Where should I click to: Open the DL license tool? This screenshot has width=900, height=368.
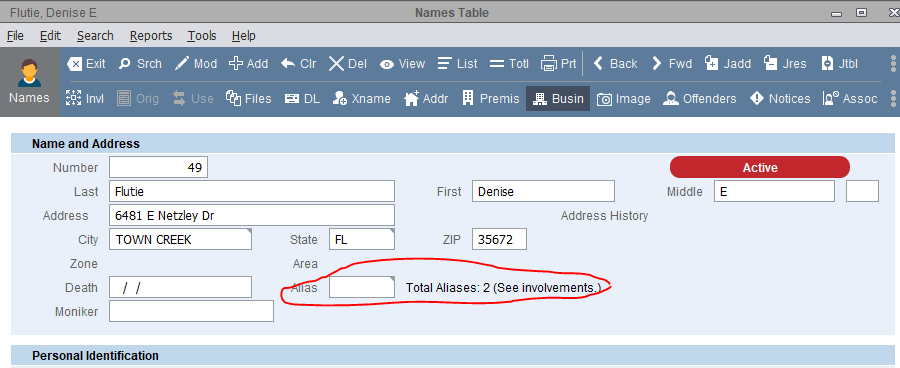click(302, 99)
